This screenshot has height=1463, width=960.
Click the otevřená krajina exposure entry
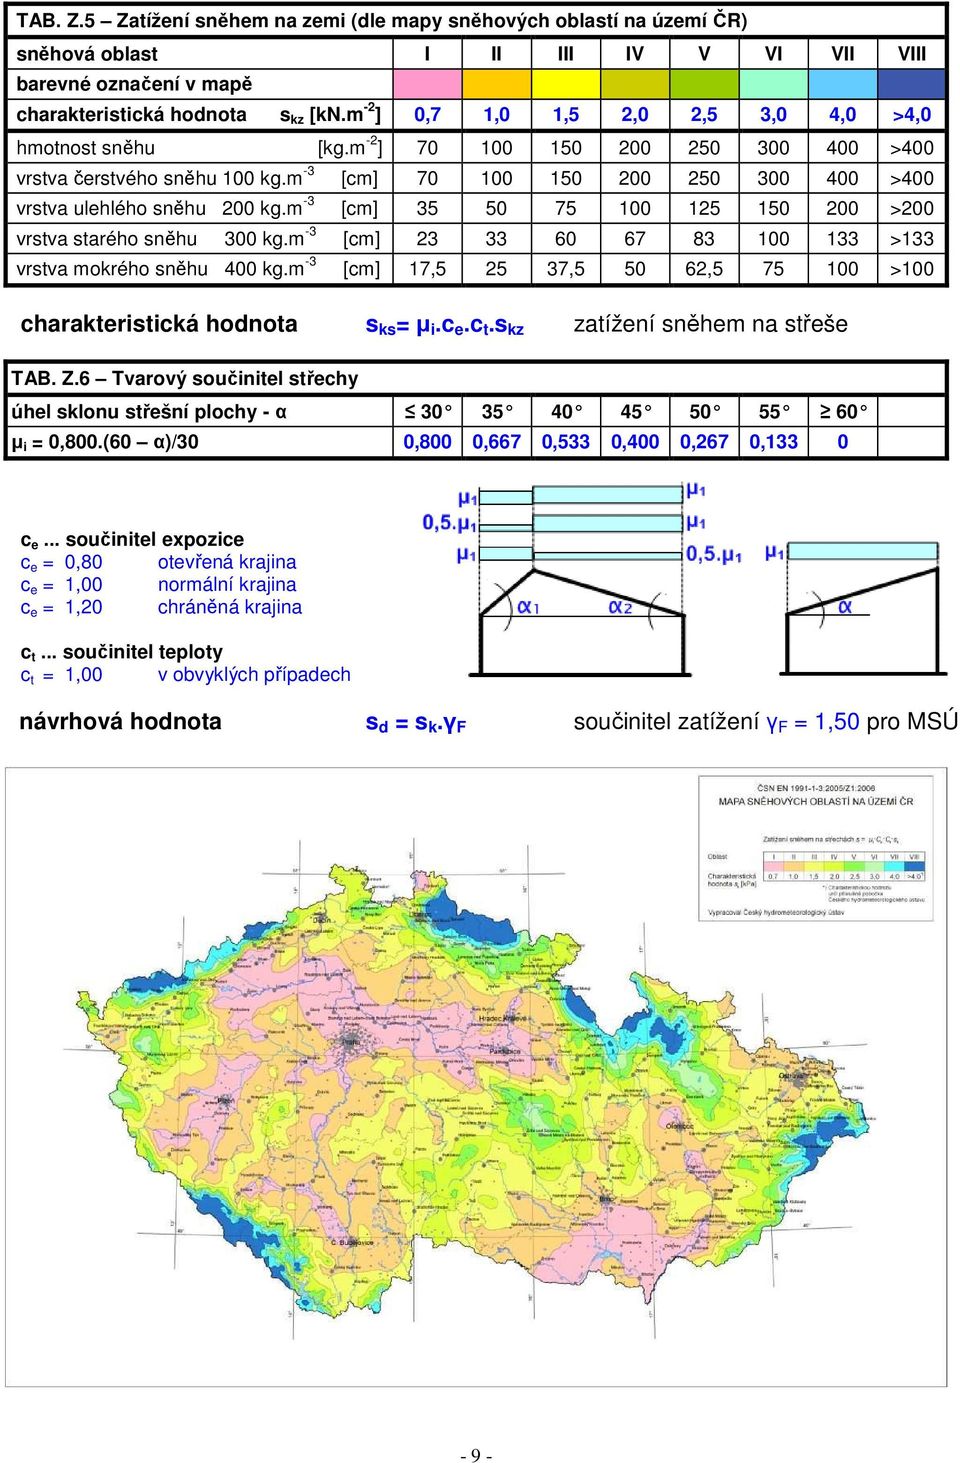point(227,562)
